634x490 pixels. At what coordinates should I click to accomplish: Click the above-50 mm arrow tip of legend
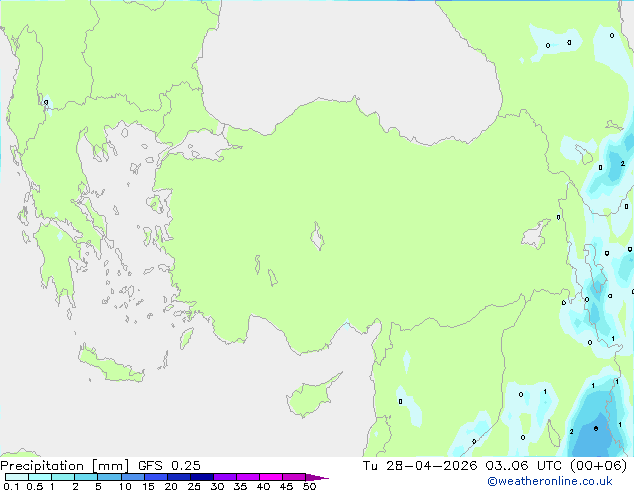317,477
